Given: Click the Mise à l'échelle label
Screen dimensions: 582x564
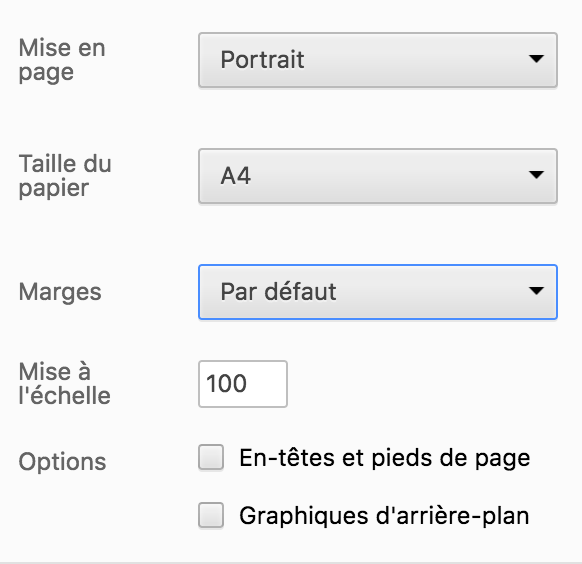Looking at the screenshot, I should tap(65, 383).
